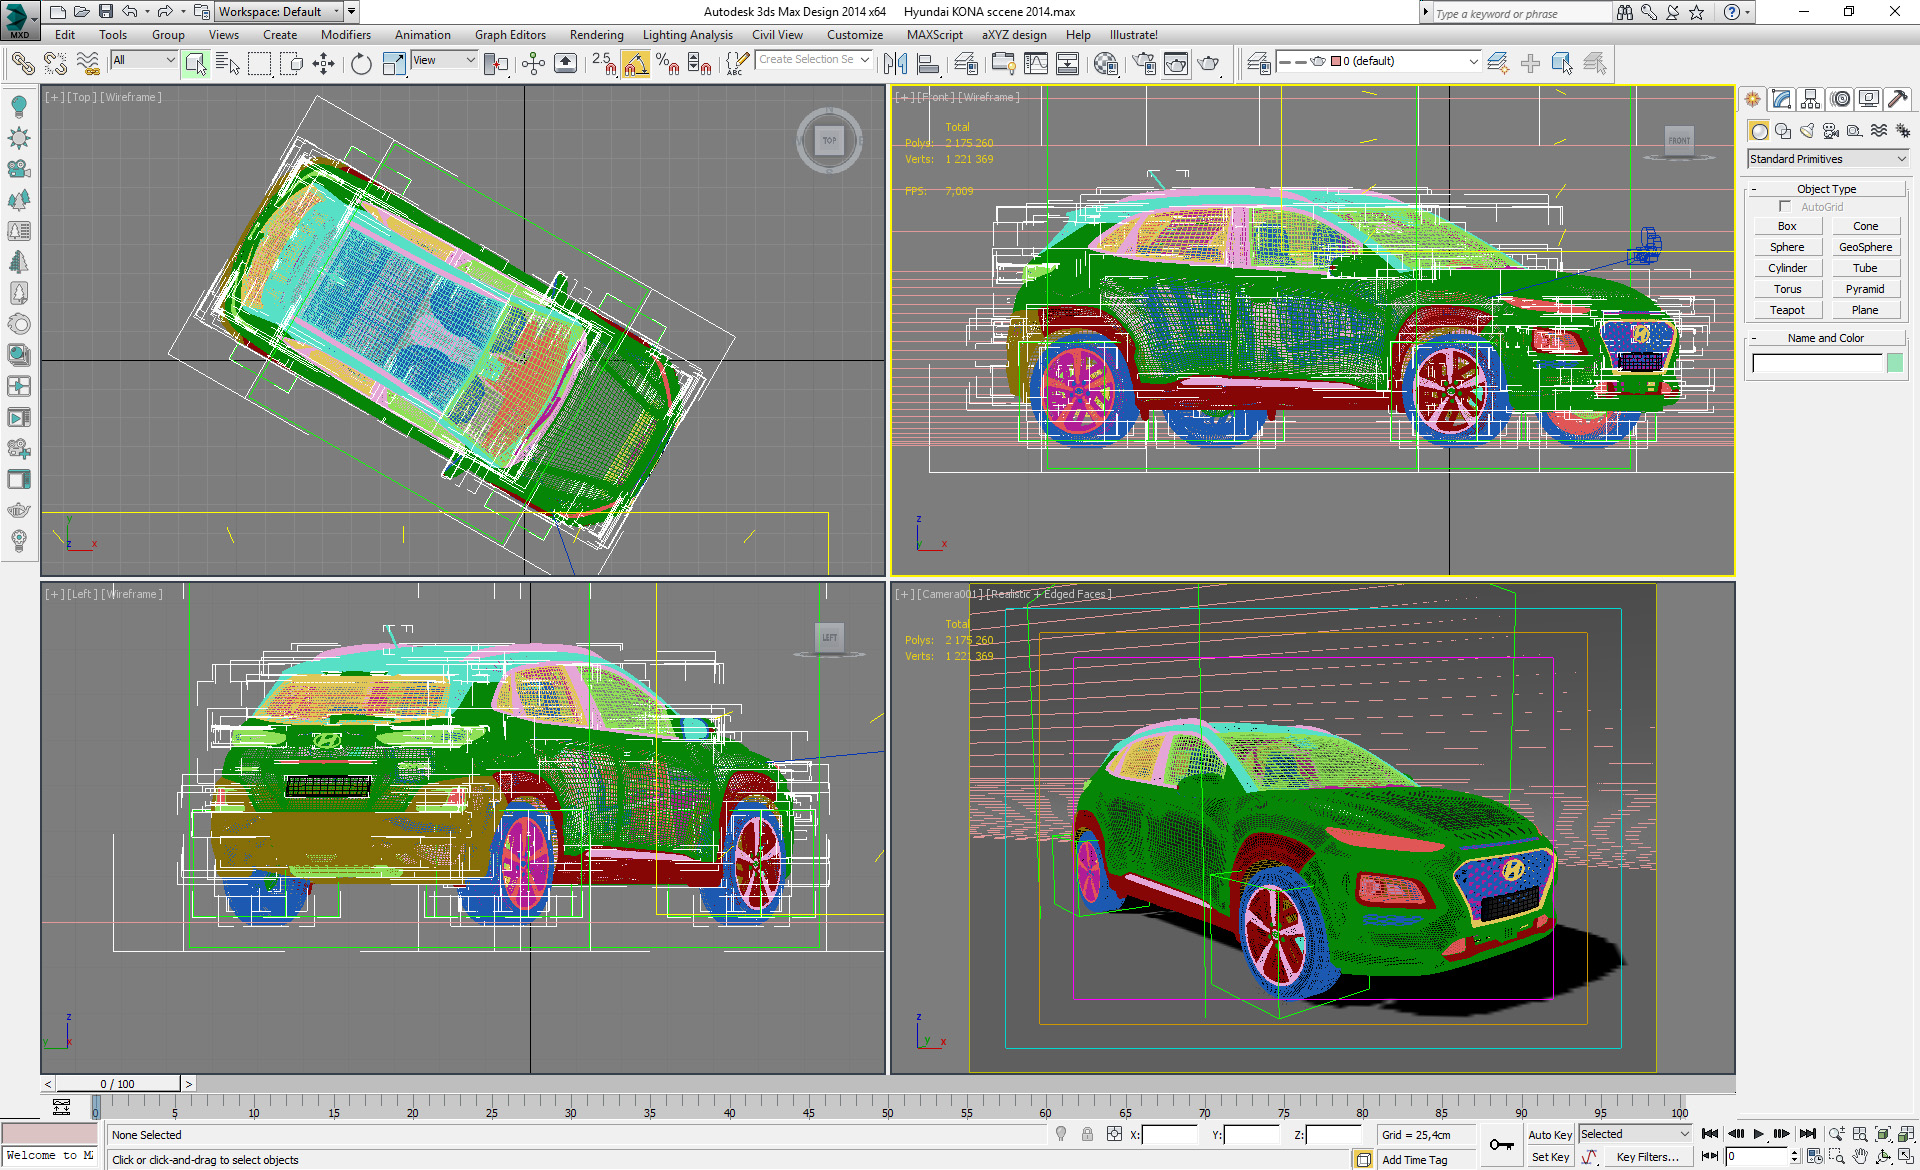
Task: Open Render Setup dialog
Action: (x=1143, y=64)
